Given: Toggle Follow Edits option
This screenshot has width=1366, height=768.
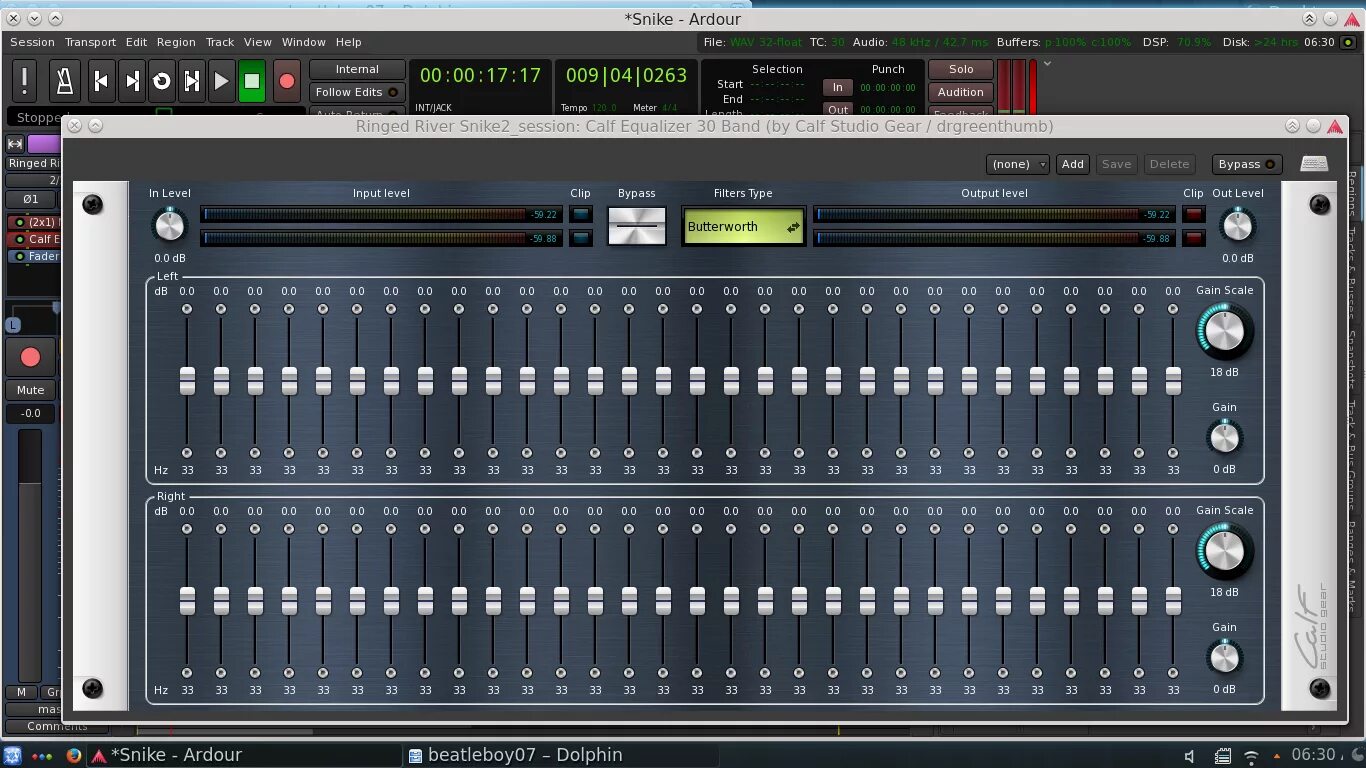Looking at the screenshot, I should [357, 92].
